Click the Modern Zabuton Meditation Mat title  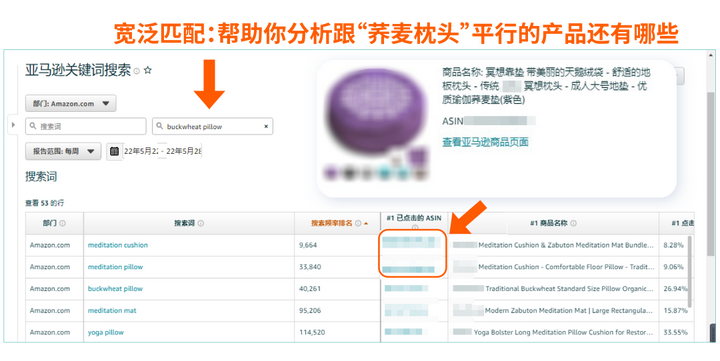(x=569, y=310)
